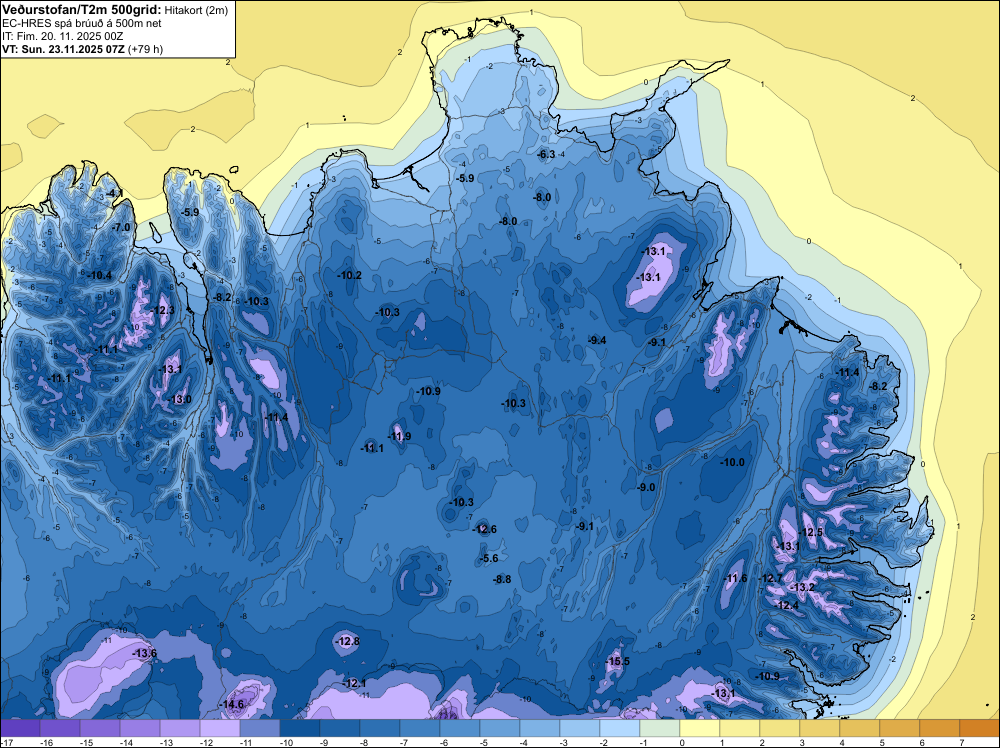Click the -15.5 temperature value on map
1000x748 pixels.
(617, 661)
